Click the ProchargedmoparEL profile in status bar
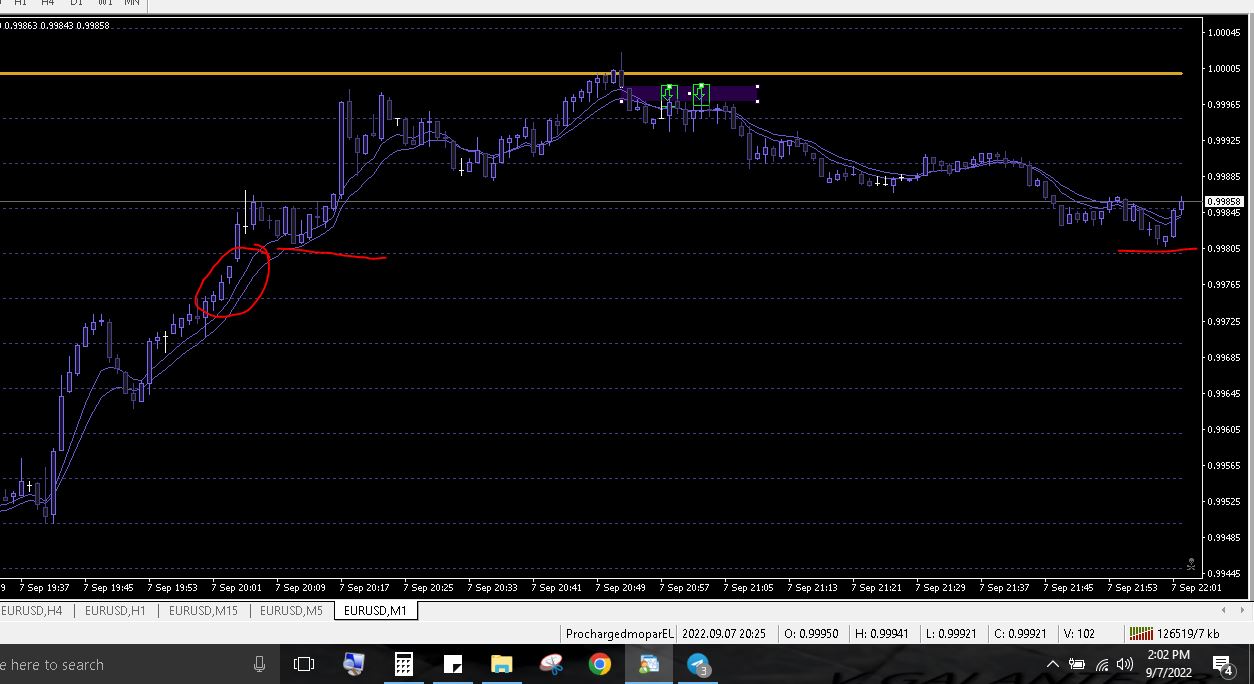 (x=620, y=634)
